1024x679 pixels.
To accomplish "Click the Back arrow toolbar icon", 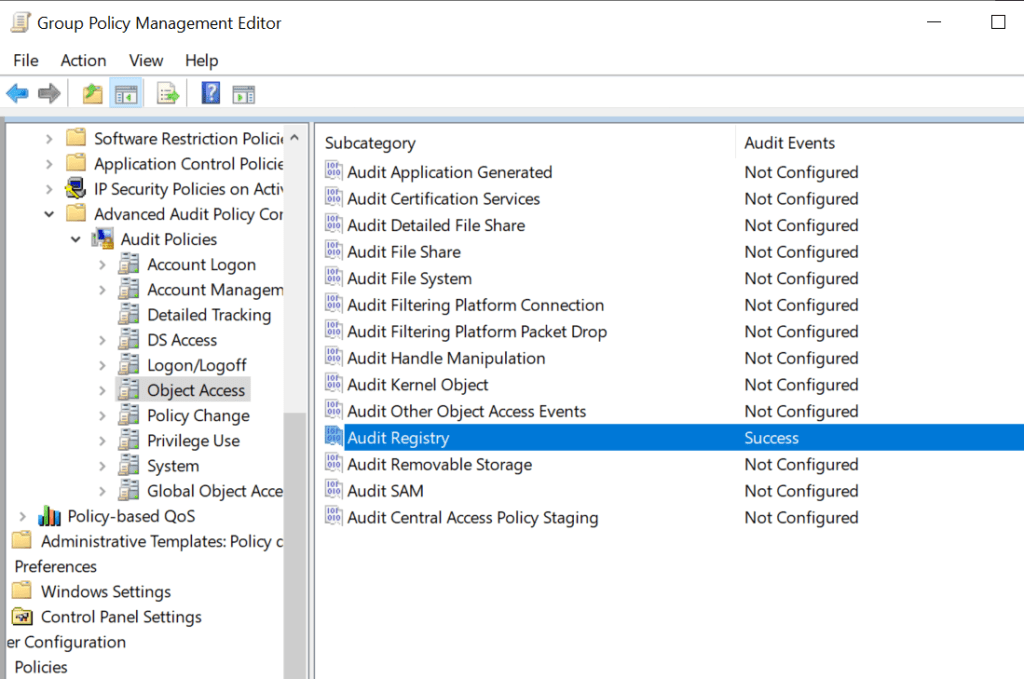I will (17, 94).
